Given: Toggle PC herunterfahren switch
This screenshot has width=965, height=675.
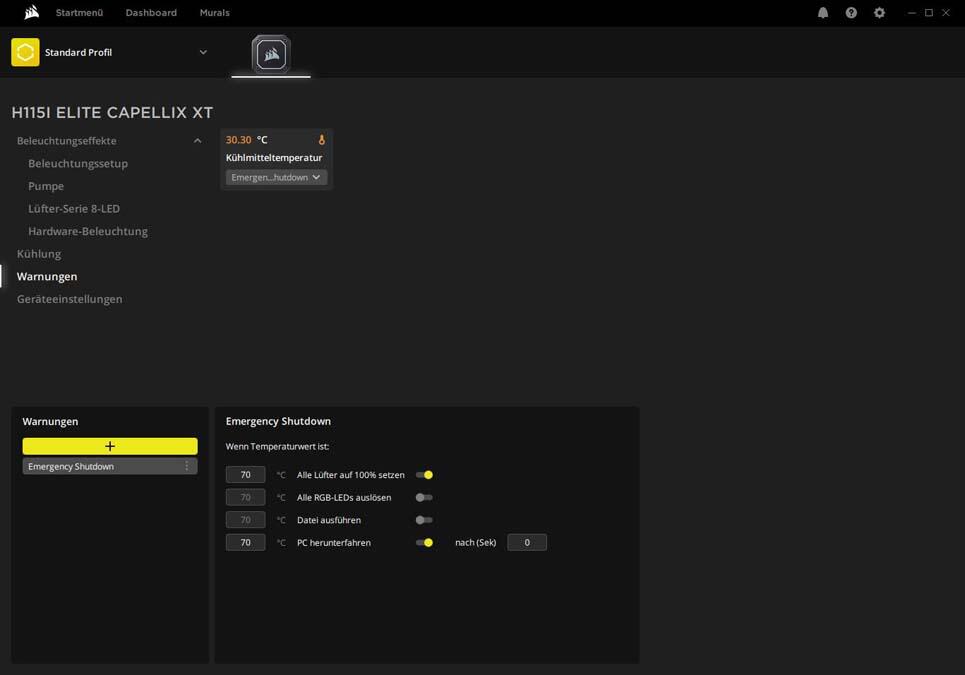Looking at the screenshot, I should [x=424, y=543].
